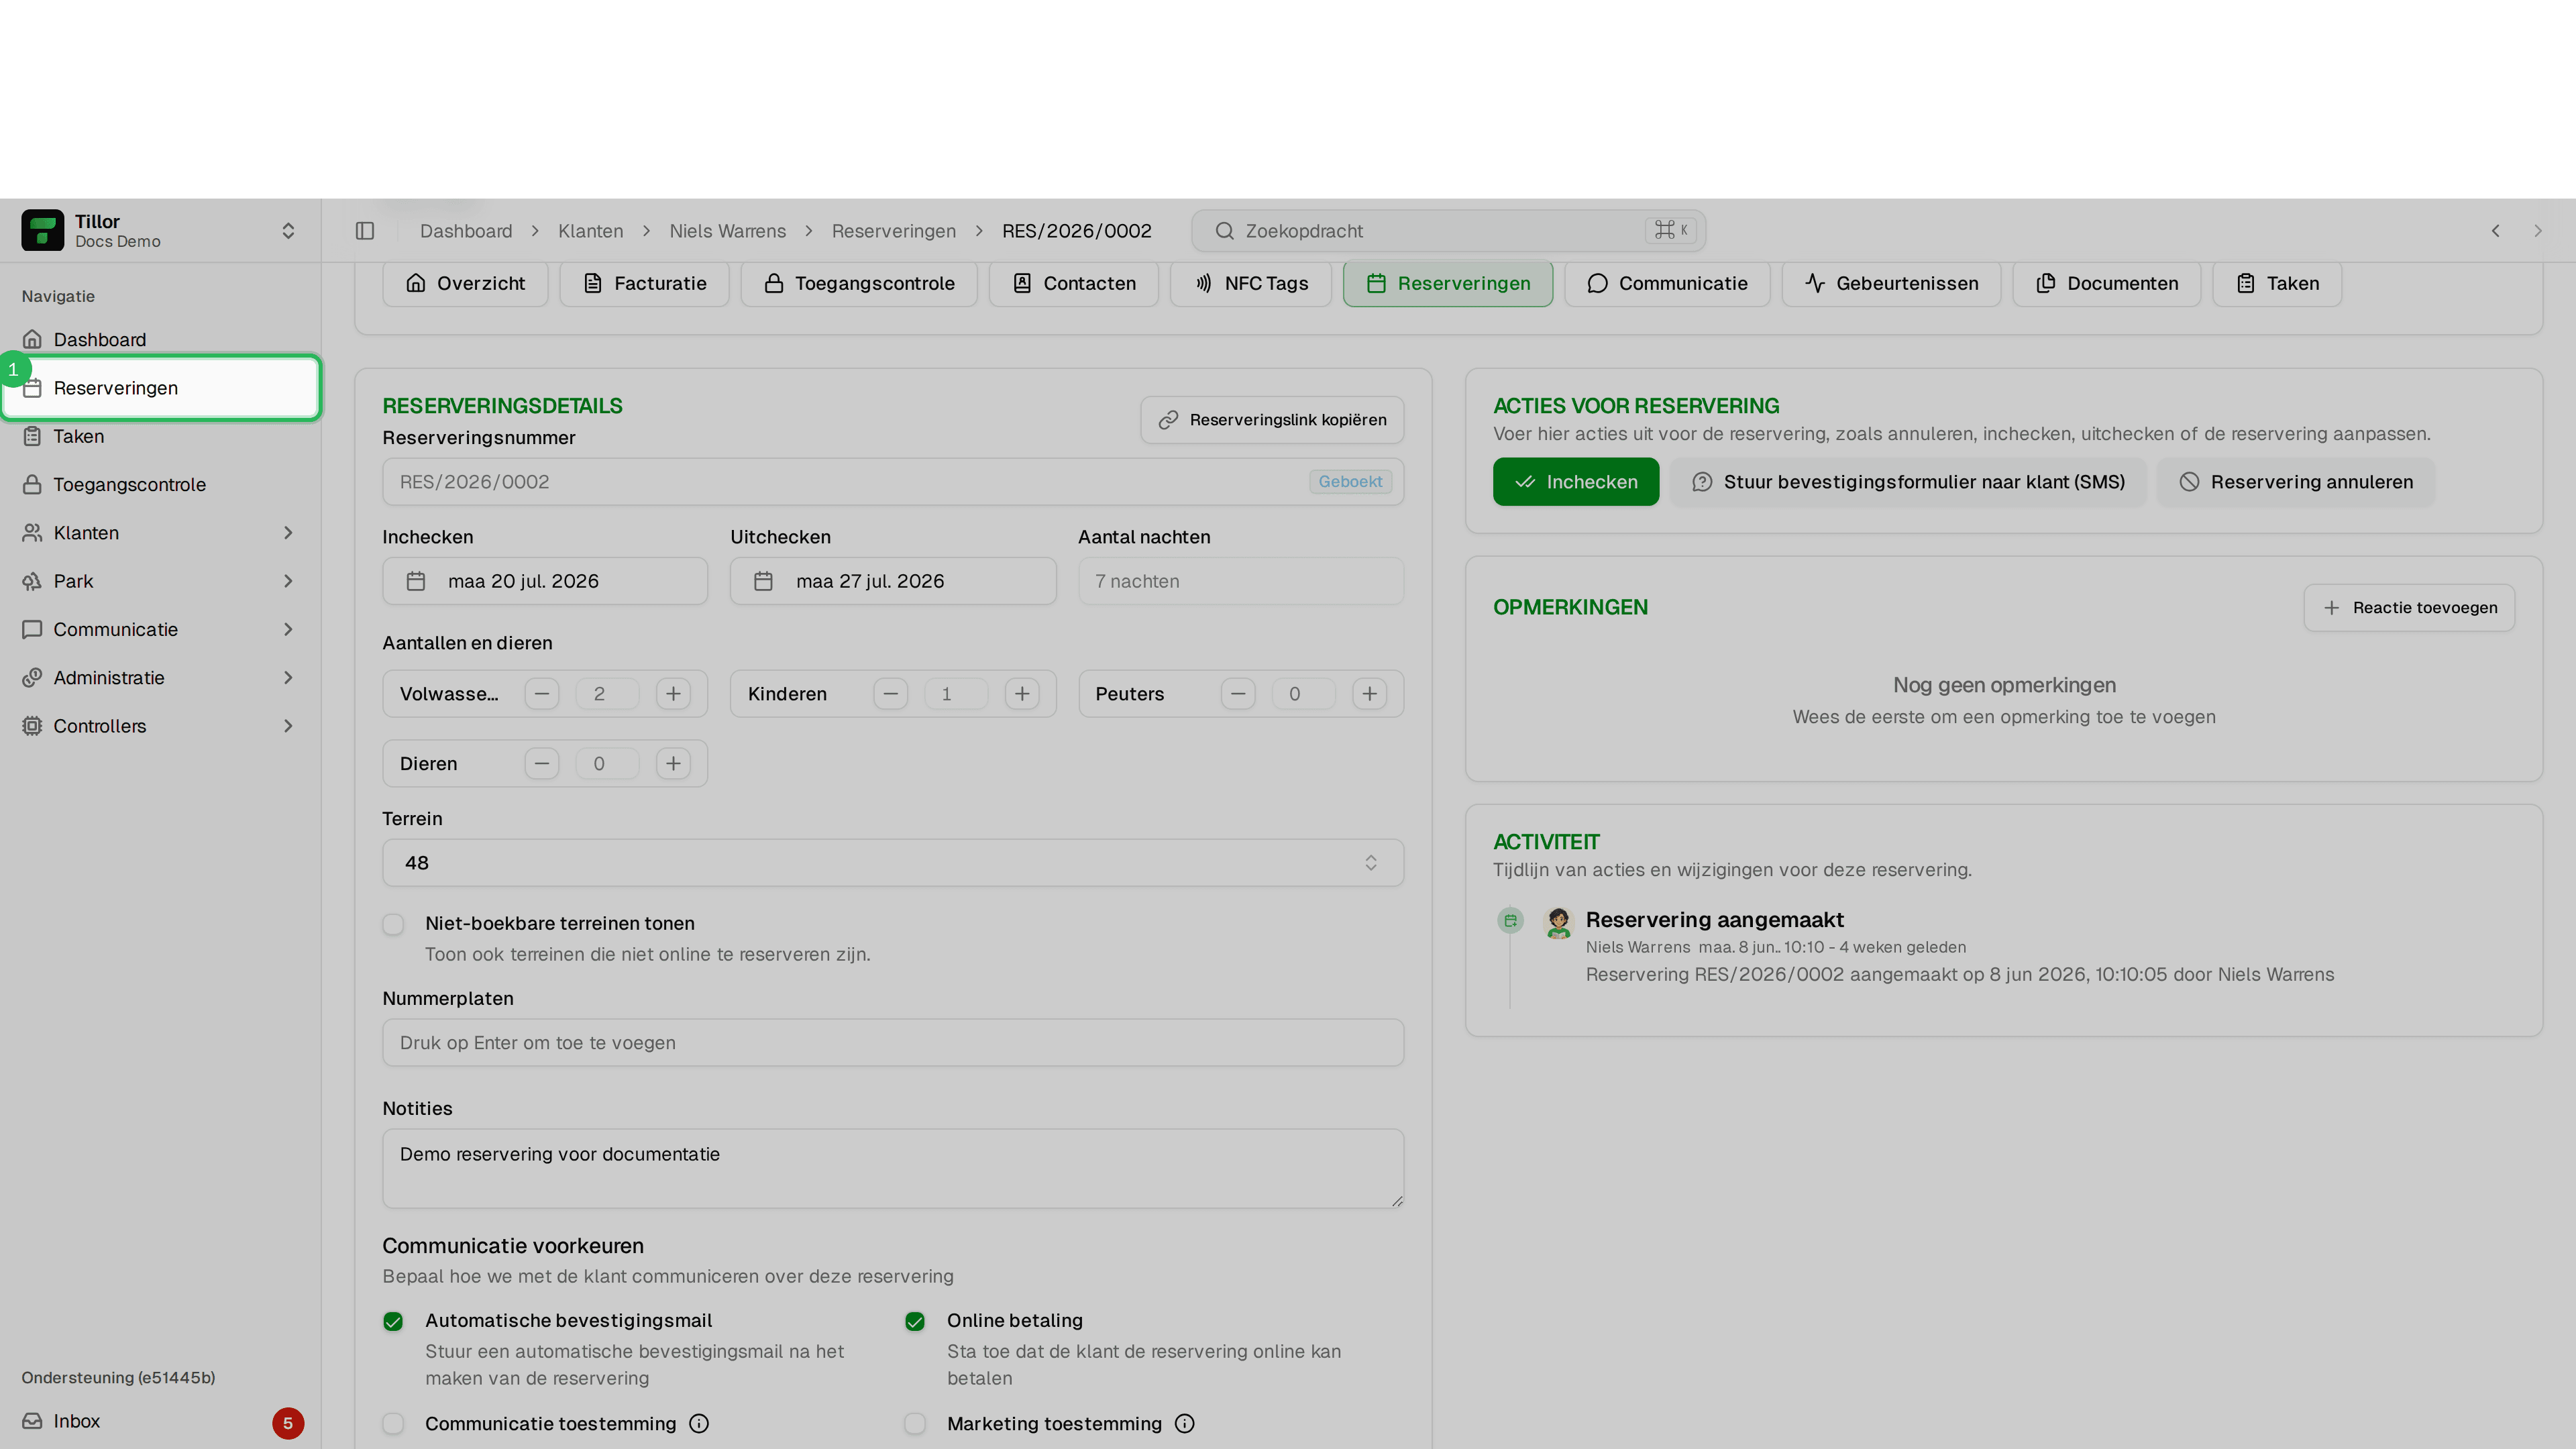Expand Controllers sidebar section
This screenshot has height=1449, width=2576.
[x=160, y=726]
